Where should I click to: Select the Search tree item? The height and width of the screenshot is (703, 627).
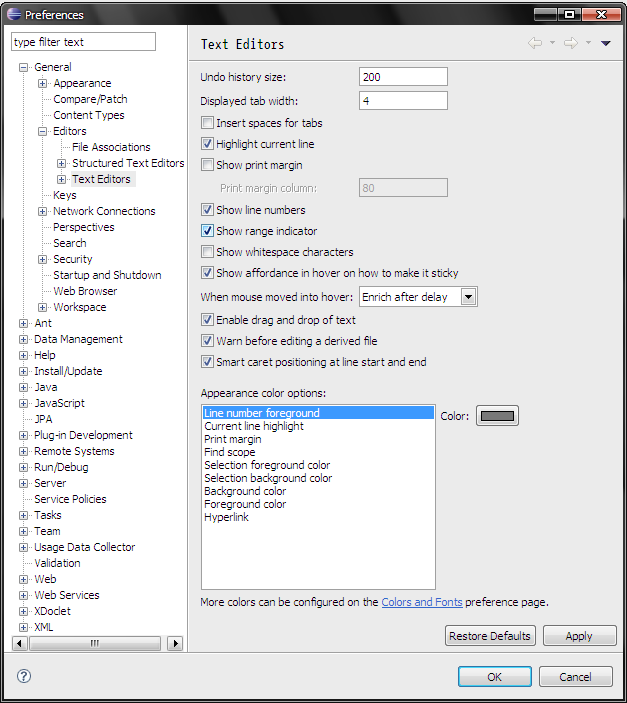[70, 243]
